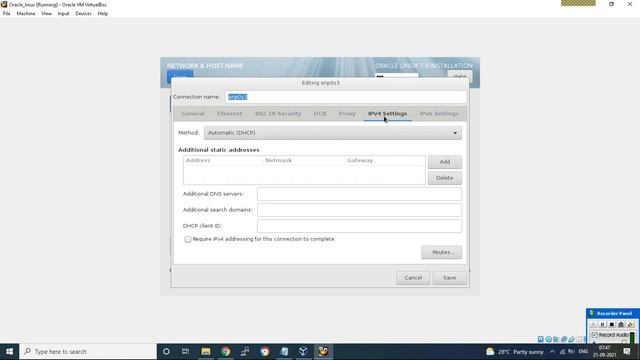Switch to the Ethernet tab
The image size is (640, 360).
229,113
